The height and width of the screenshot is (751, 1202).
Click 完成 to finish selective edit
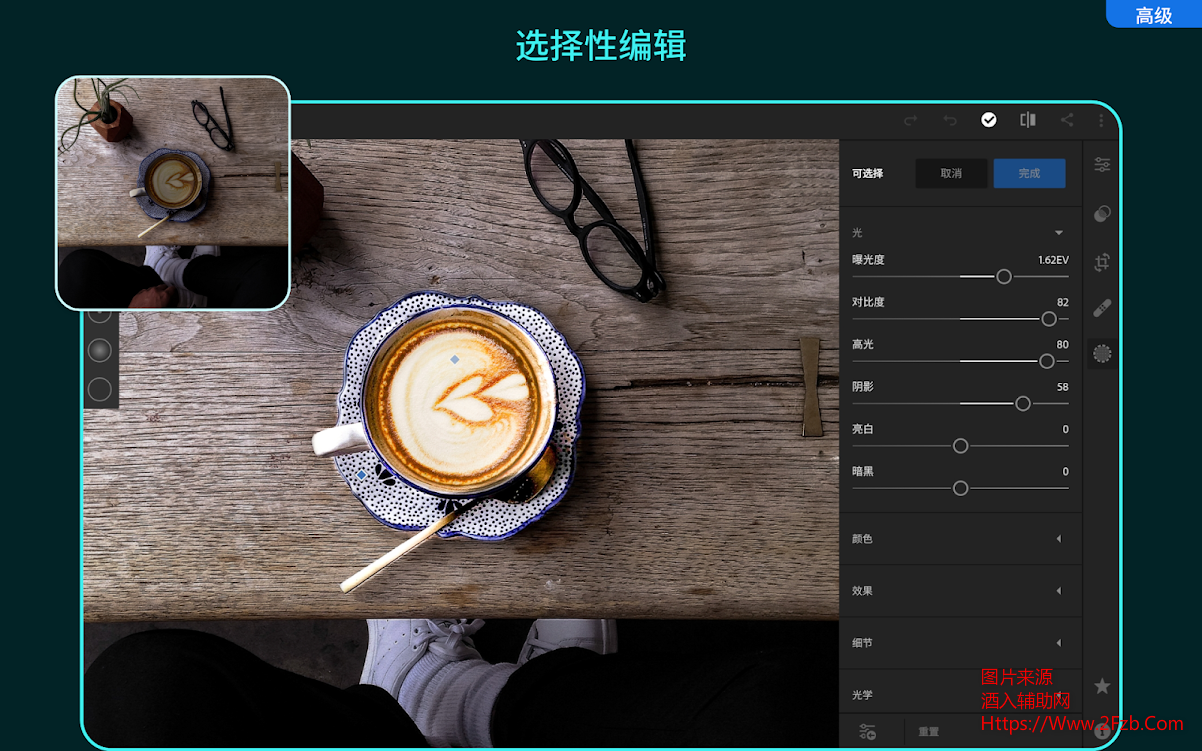(1029, 174)
